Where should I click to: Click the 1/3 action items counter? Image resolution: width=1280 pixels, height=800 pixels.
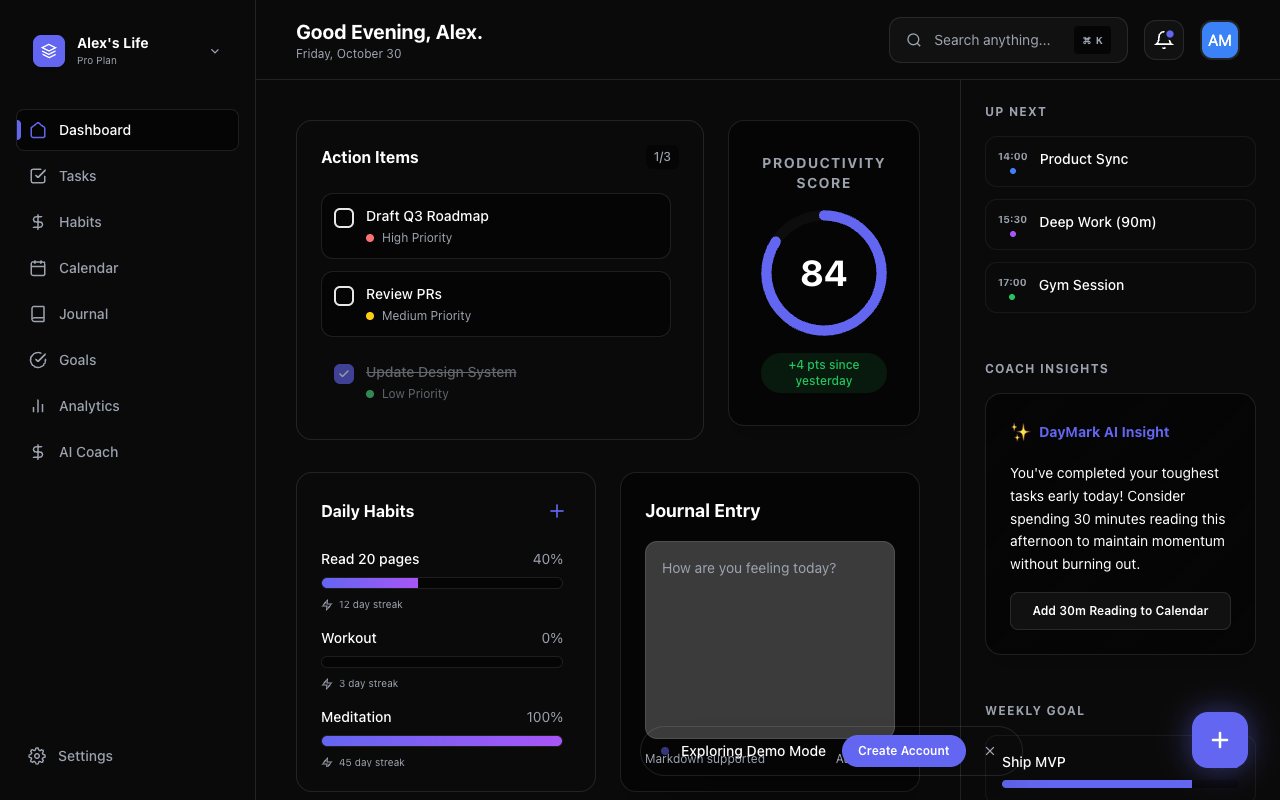click(662, 157)
